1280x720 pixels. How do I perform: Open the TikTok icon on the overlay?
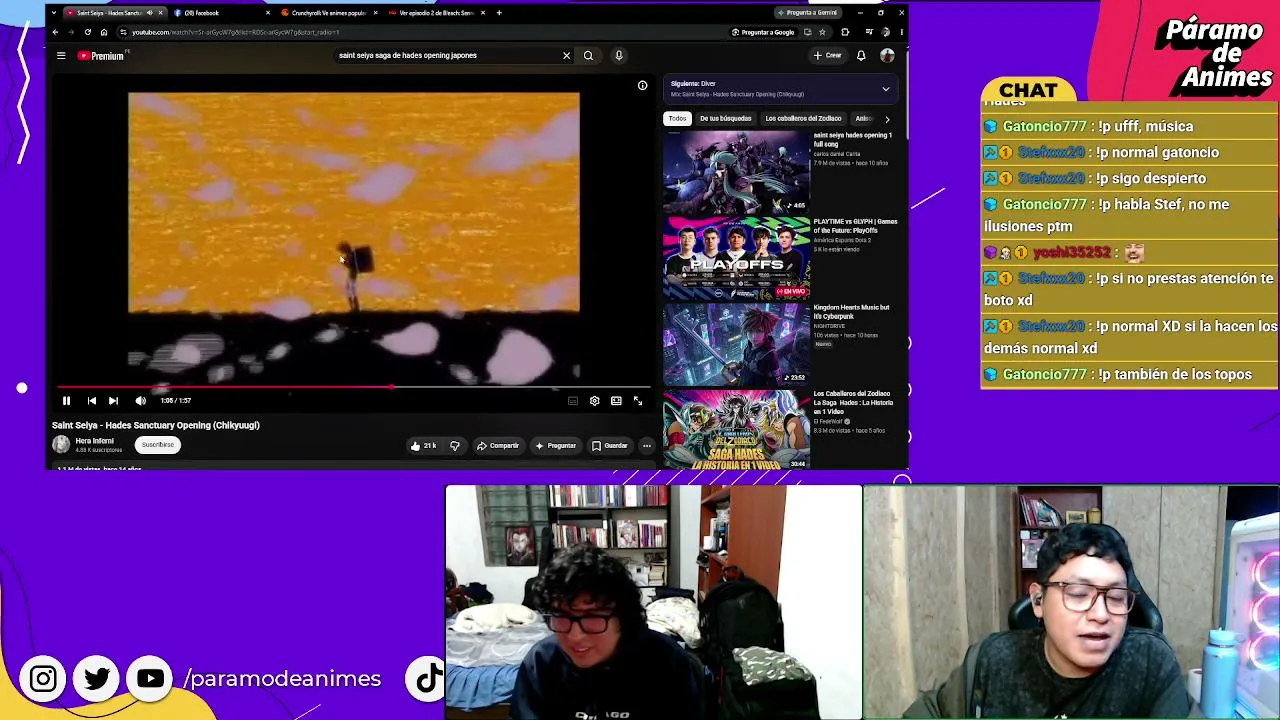[430, 679]
